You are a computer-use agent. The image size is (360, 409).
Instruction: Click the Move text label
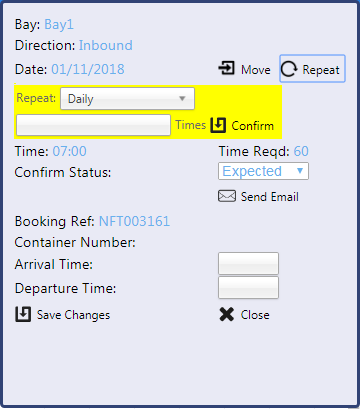tap(256, 70)
